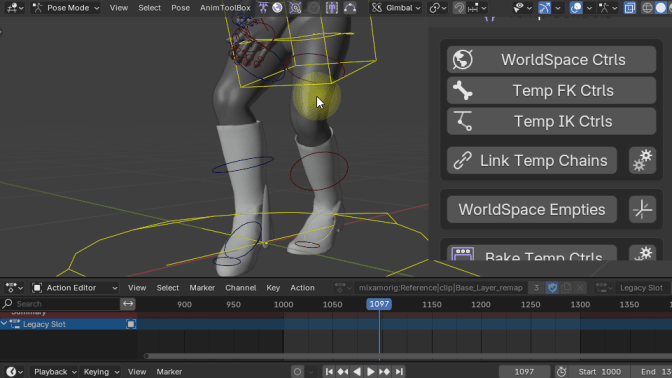This screenshot has height=378, width=672.
Task: Toggle the snapping magnet icon
Action: click(459, 8)
